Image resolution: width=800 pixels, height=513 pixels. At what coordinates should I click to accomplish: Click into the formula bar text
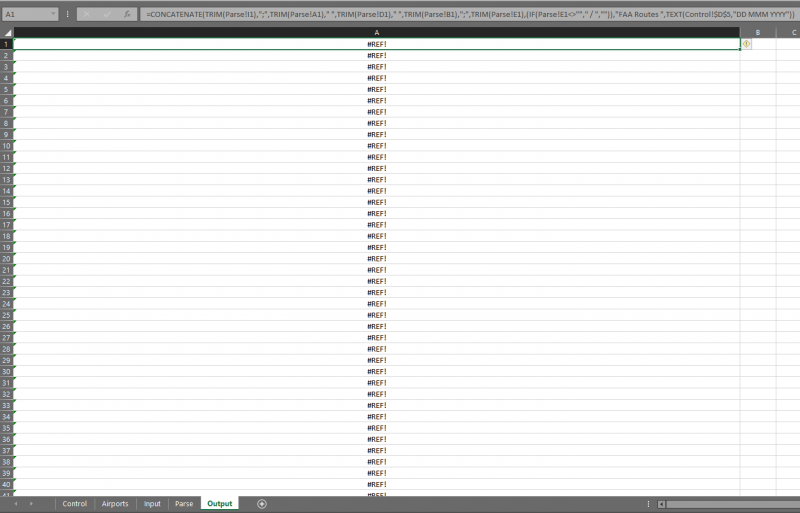click(469, 14)
